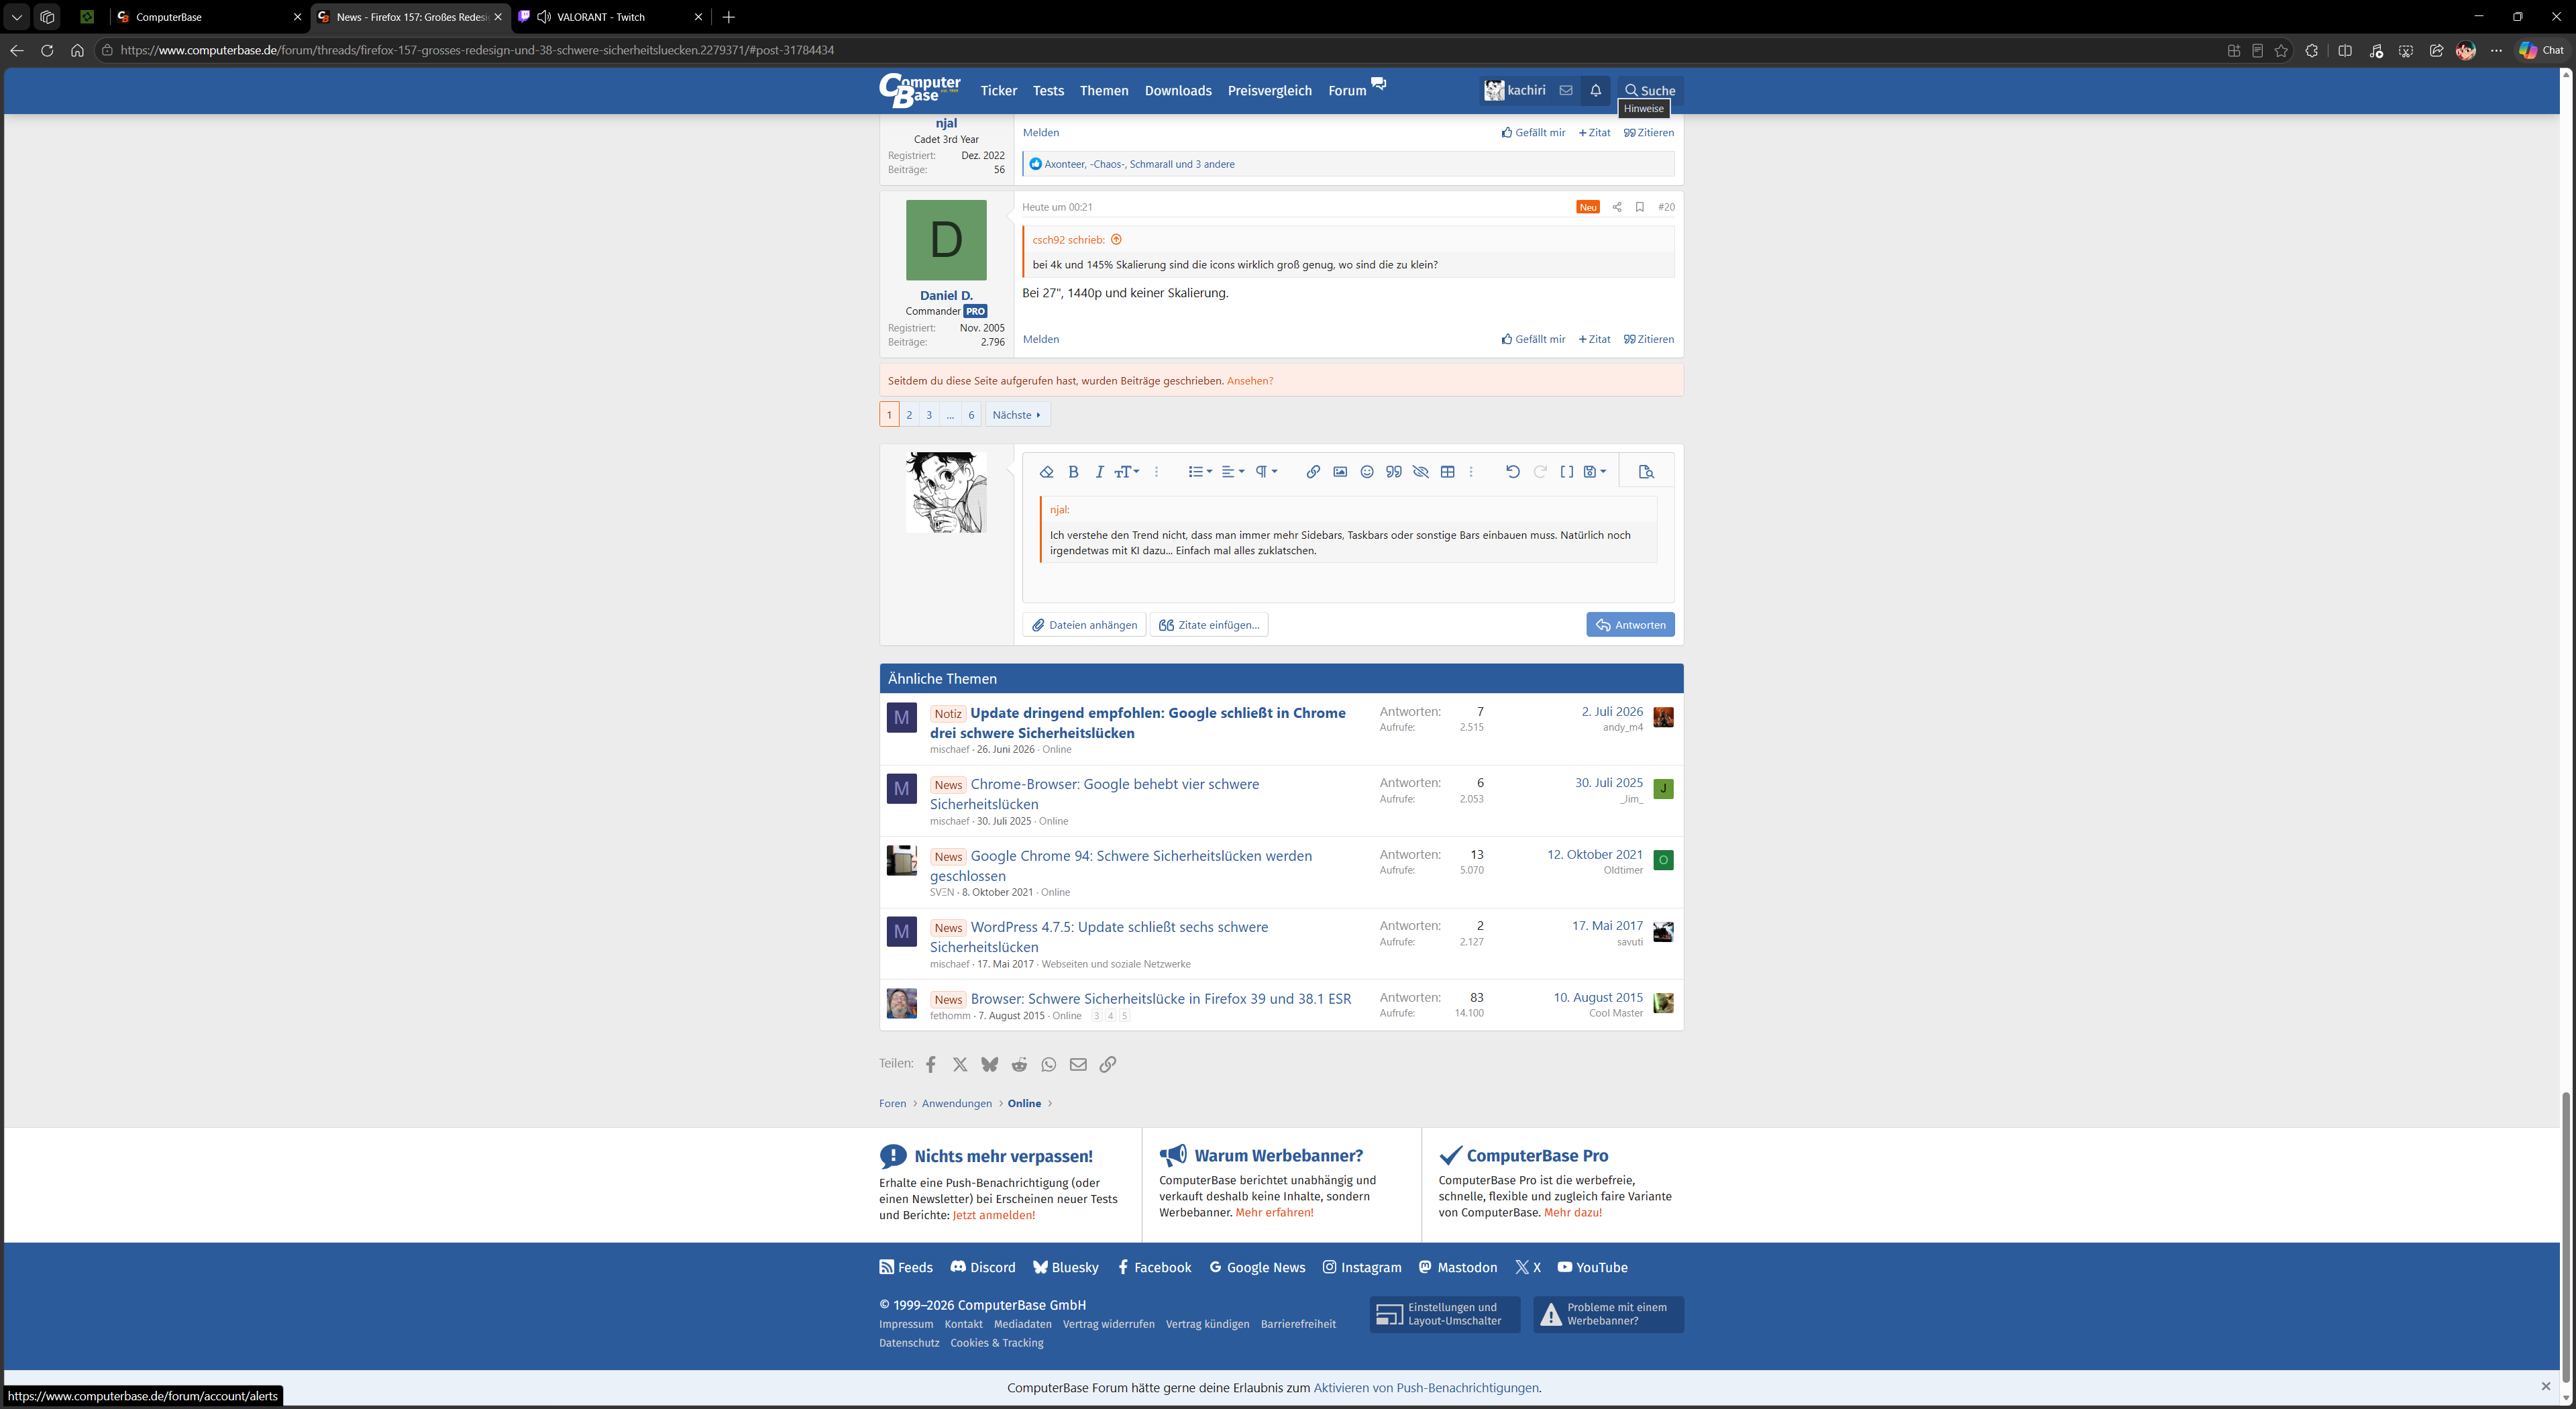Image resolution: width=2576 pixels, height=1409 pixels.
Task: Click the undo icon in editor toolbar
Action: click(1513, 472)
